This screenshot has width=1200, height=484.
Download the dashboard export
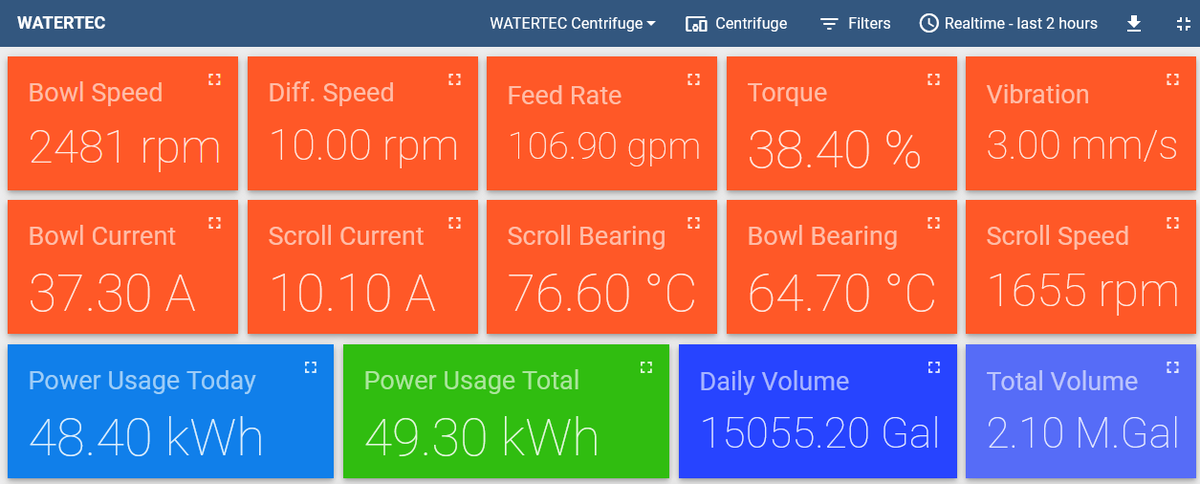tap(1134, 23)
